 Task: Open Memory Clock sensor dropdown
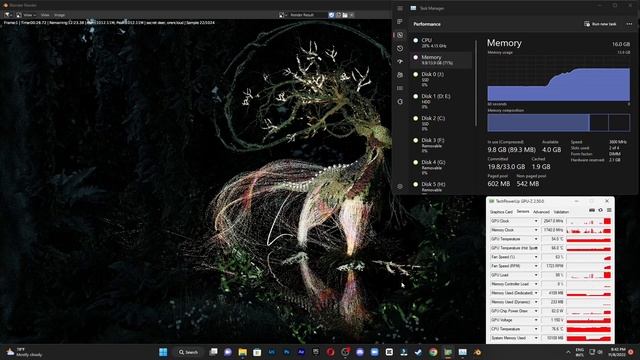(x=536, y=230)
